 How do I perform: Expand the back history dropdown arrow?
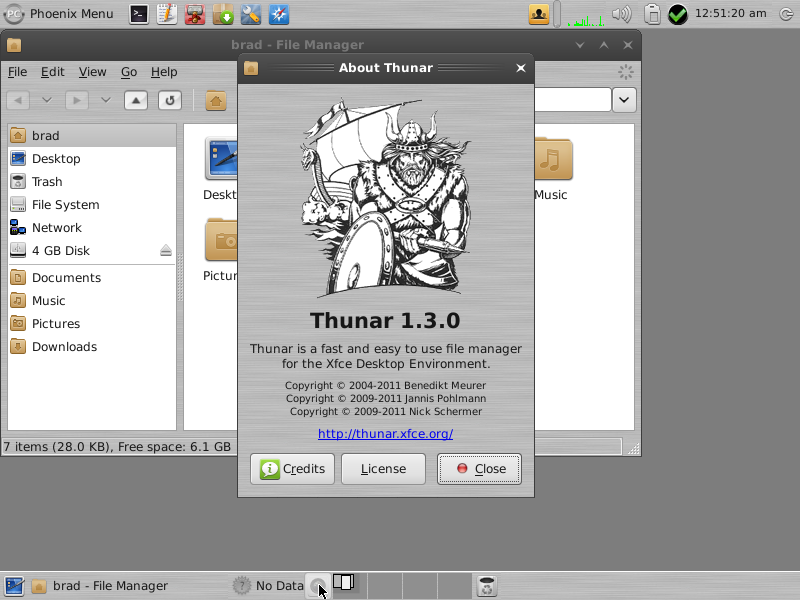tap(46, 100)
